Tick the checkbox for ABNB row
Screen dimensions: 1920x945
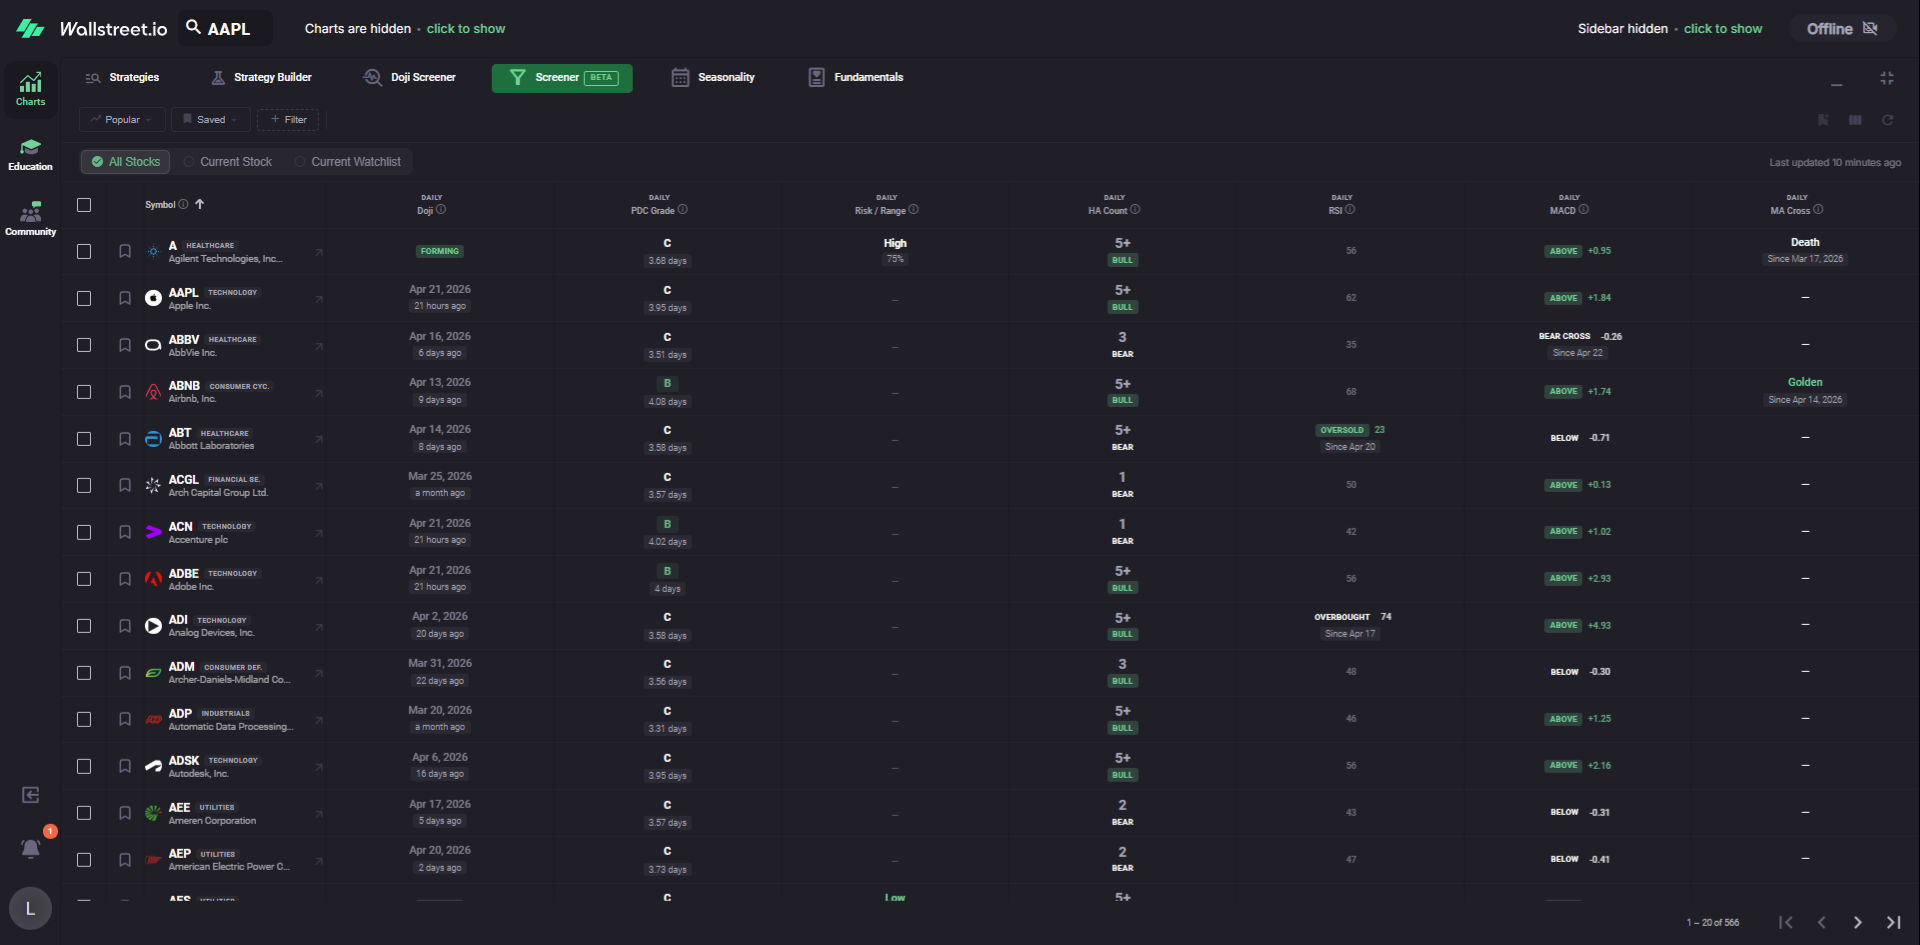coord(84,392)
